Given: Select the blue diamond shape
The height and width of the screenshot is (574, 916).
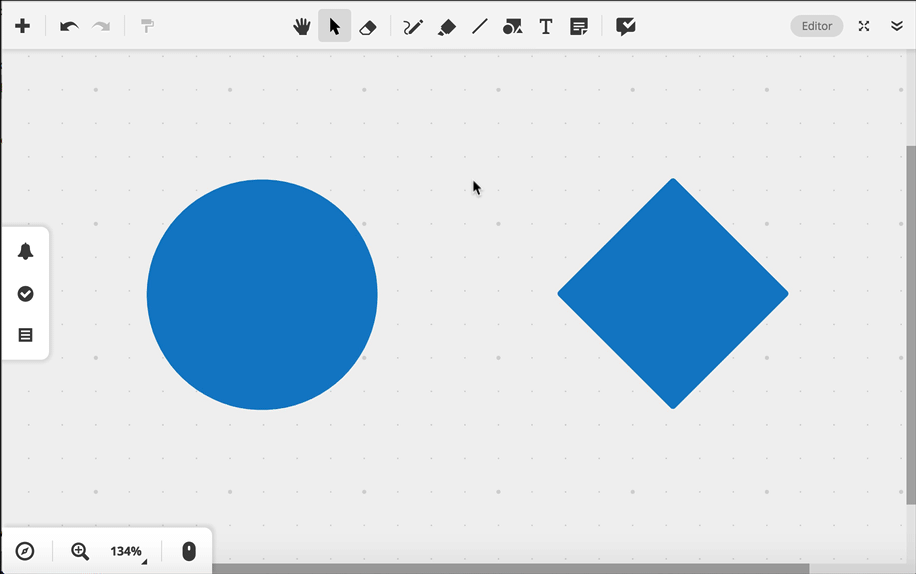Looking at the screenshot, I should (x=673, y=294).
